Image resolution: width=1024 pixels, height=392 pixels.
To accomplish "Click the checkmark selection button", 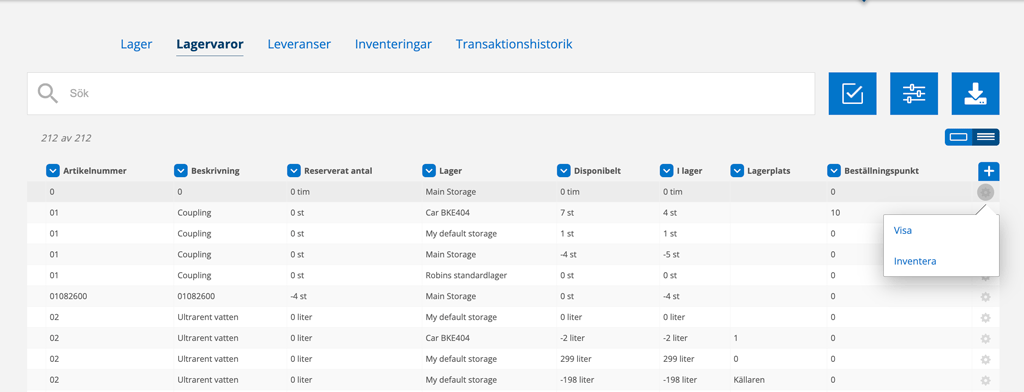I will pos(852,93).
